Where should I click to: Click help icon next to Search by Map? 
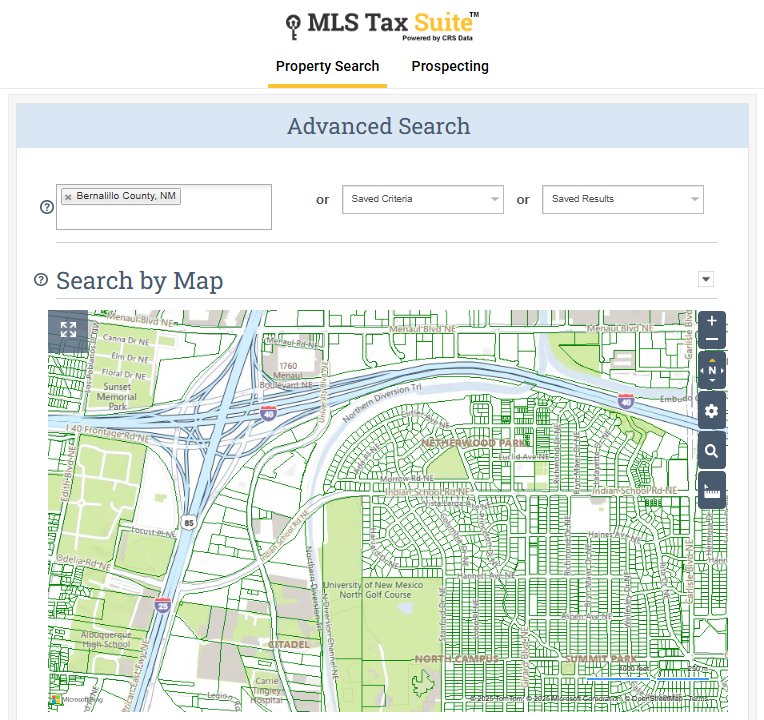(x=41, y=280)
